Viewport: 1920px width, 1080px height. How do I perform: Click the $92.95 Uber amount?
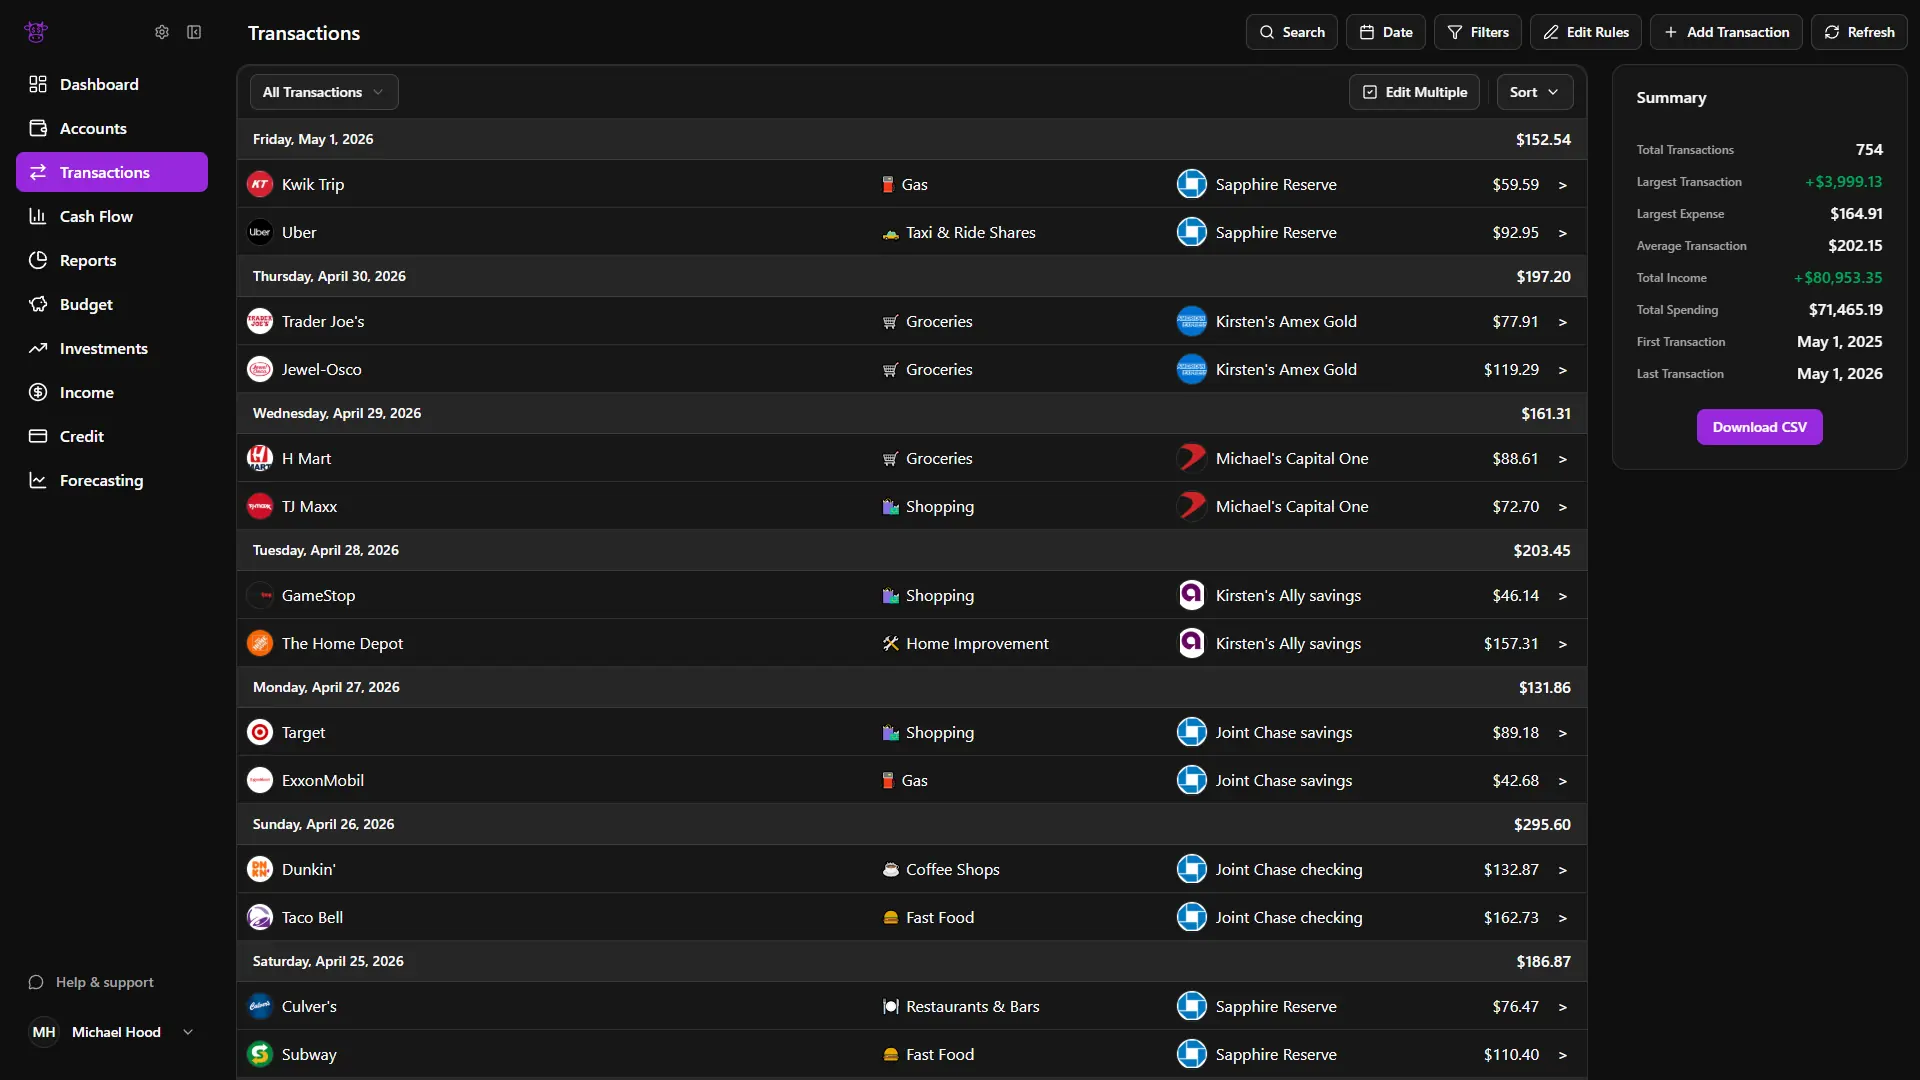1515,232
